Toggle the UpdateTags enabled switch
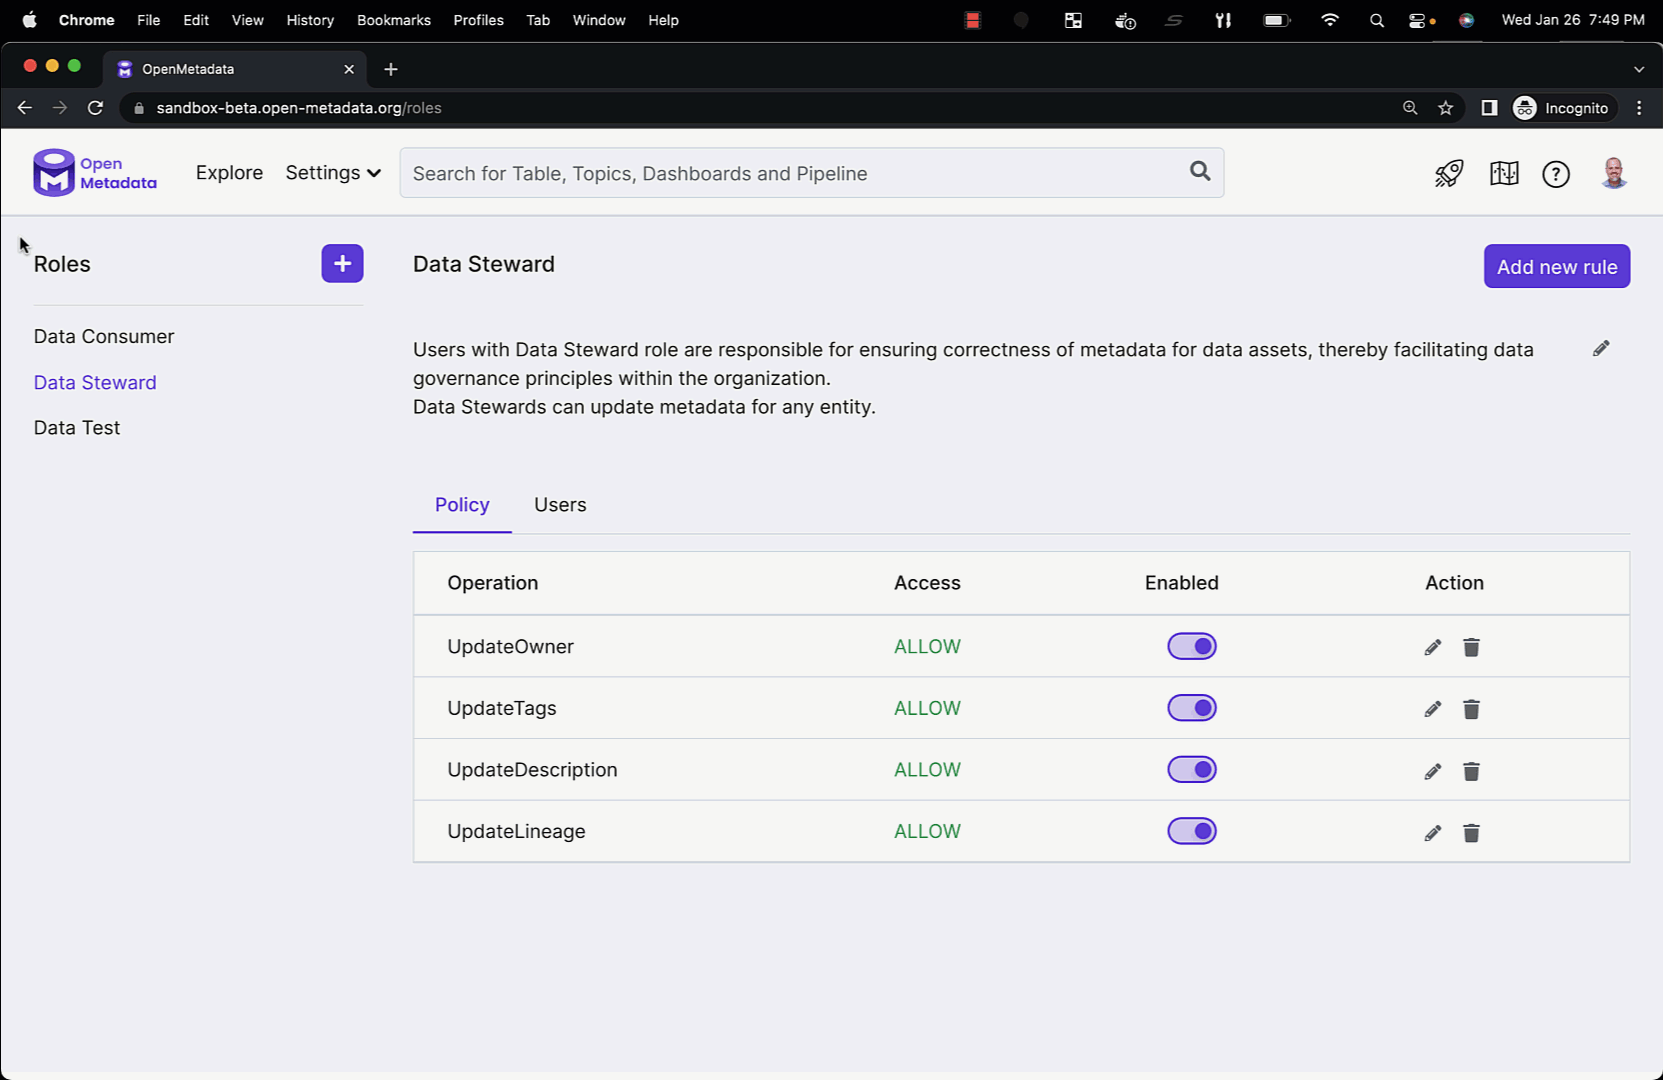 pyautogui.click(x=1191, y=708)
